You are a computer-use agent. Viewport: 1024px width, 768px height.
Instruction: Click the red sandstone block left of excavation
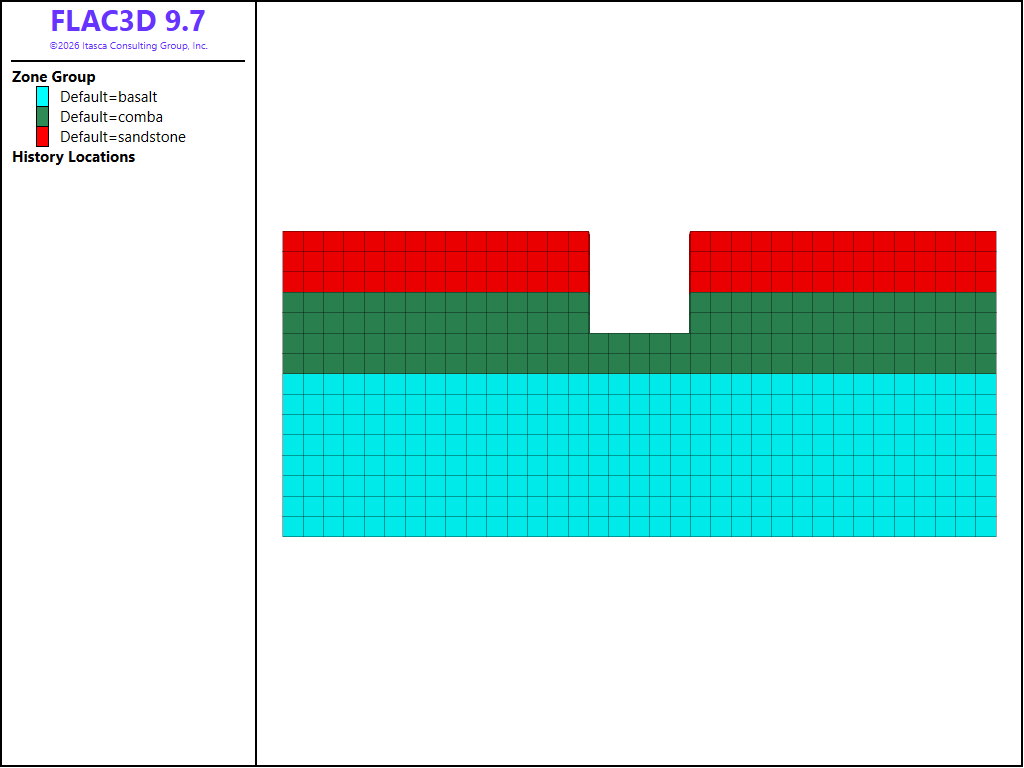click(436, 262)
